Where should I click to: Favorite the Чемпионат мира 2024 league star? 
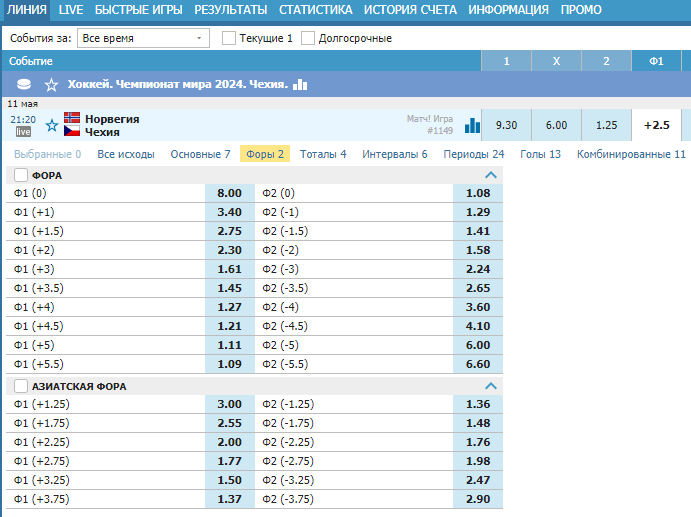point(52,84)
